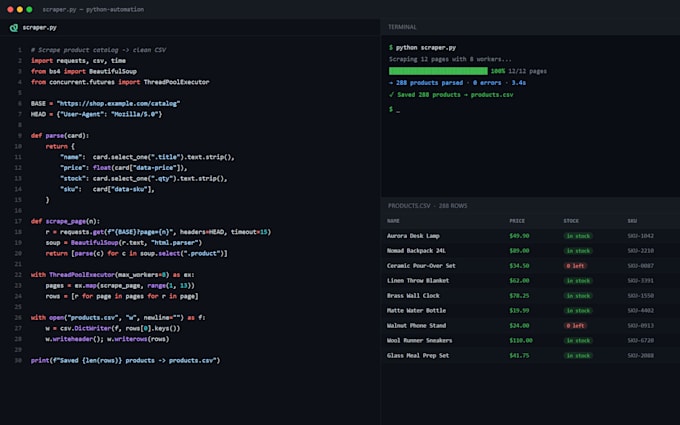
Task: Select the Wool Runner Sneakers cell
Action: pyautogui.click(x=419, y=340)
